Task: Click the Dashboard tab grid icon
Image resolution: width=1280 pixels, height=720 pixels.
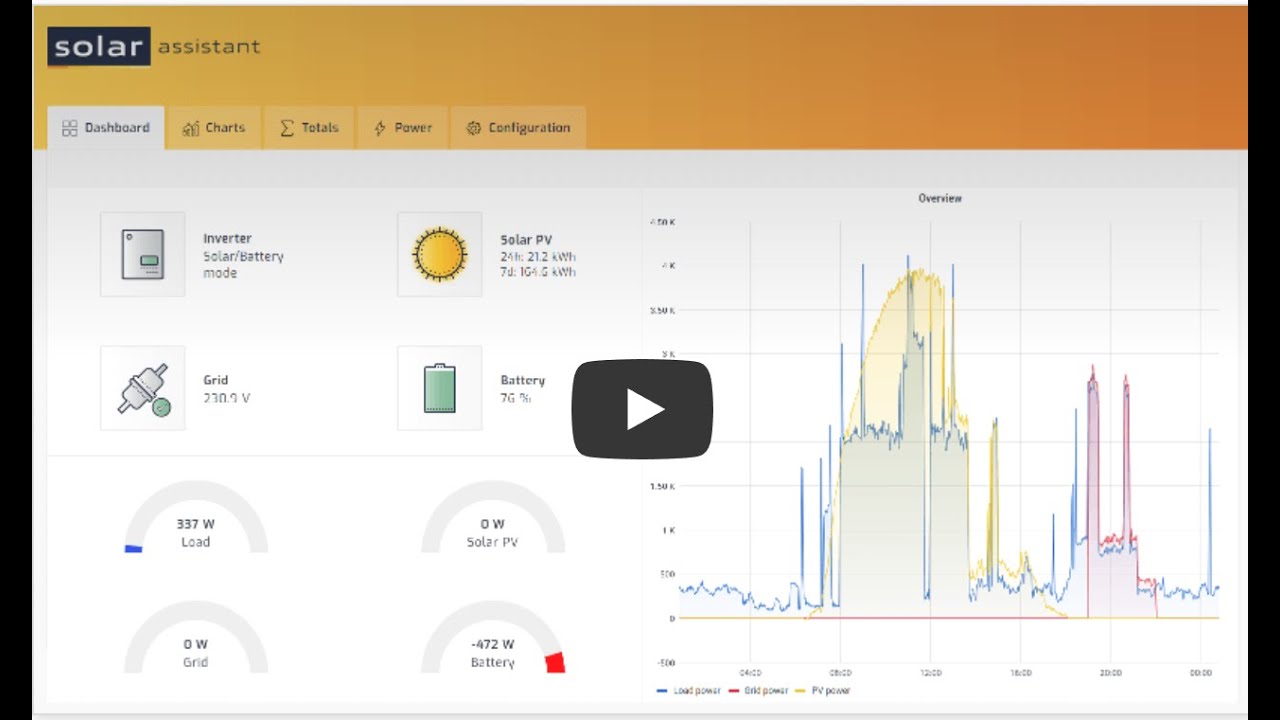Action: point(70,128)
